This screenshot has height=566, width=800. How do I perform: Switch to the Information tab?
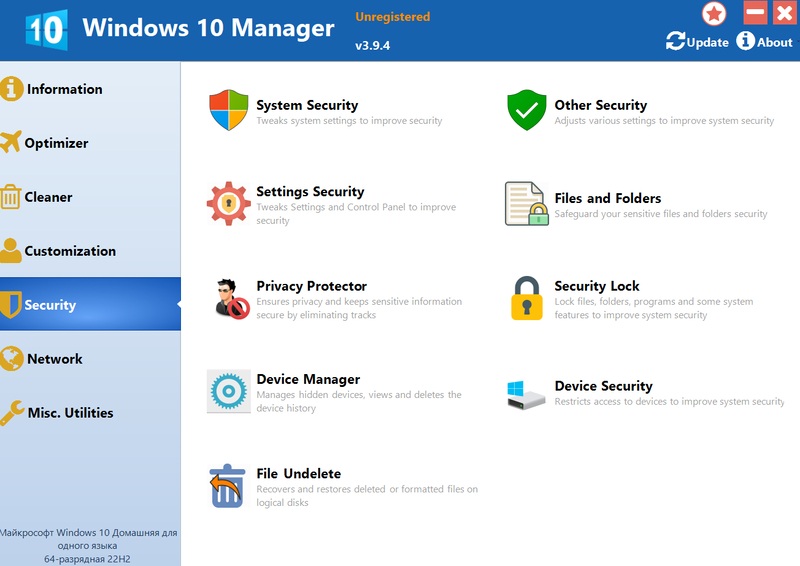click(x=65, y=89)
